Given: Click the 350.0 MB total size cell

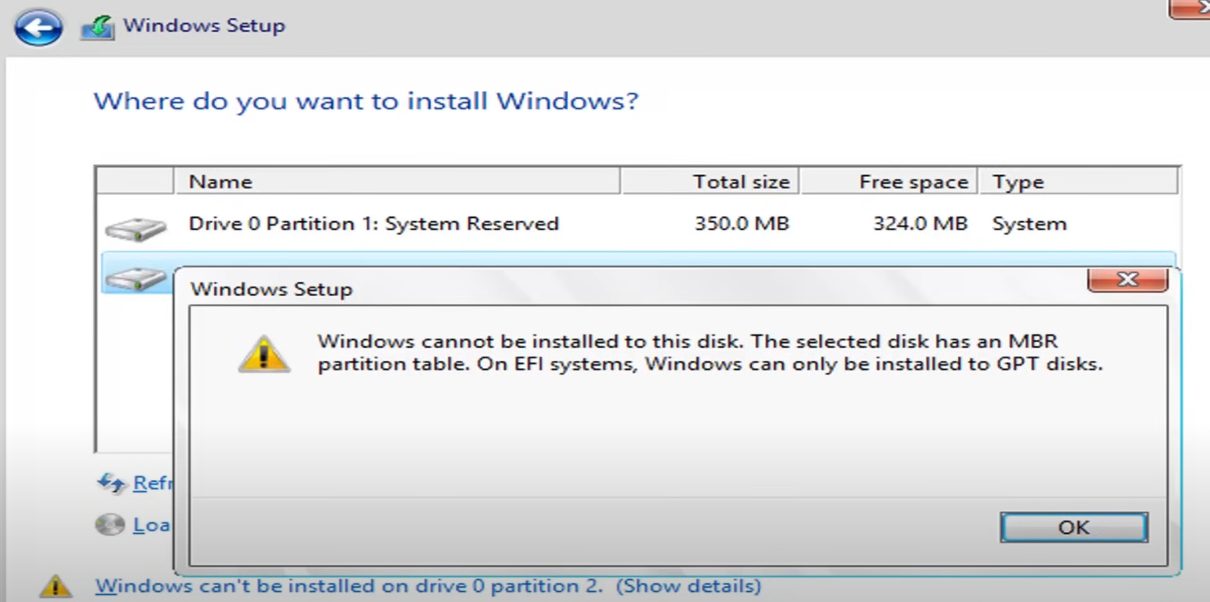Looking at the screenshot, I should coord(742,224).
